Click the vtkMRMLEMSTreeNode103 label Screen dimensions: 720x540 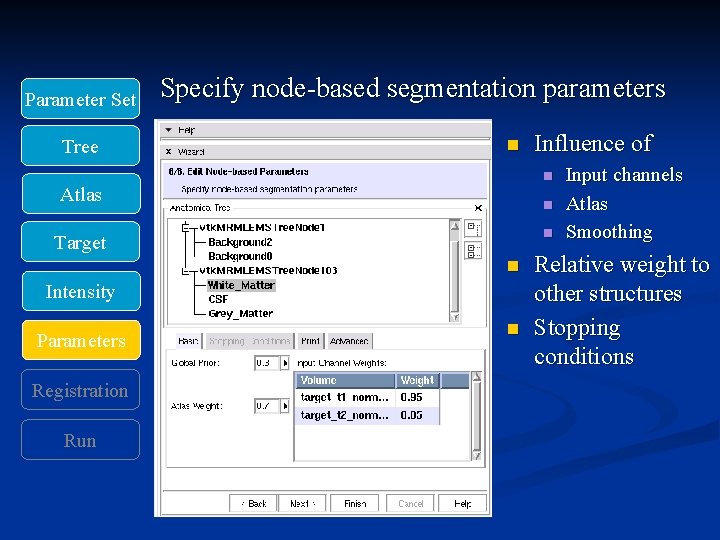(x=268, y=270)
